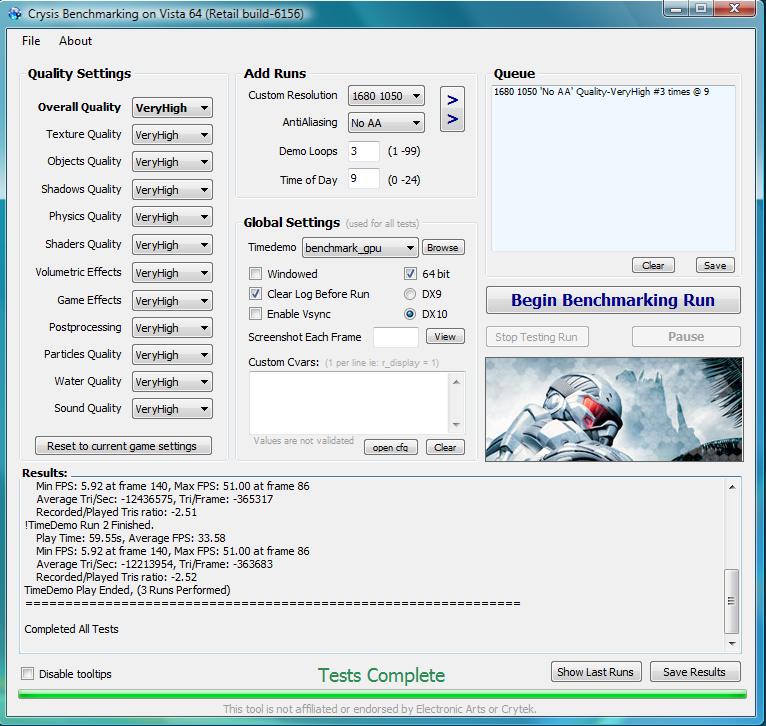This screenshot has width=766, height=726.
Task: Click the 'Completed All Tests' results line
Action: click(71, 629)
